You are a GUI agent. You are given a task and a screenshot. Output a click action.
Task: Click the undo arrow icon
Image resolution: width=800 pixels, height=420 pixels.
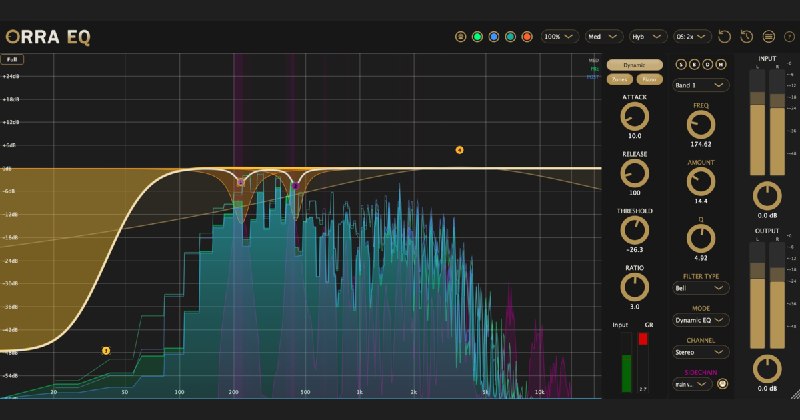coord(724,37)
